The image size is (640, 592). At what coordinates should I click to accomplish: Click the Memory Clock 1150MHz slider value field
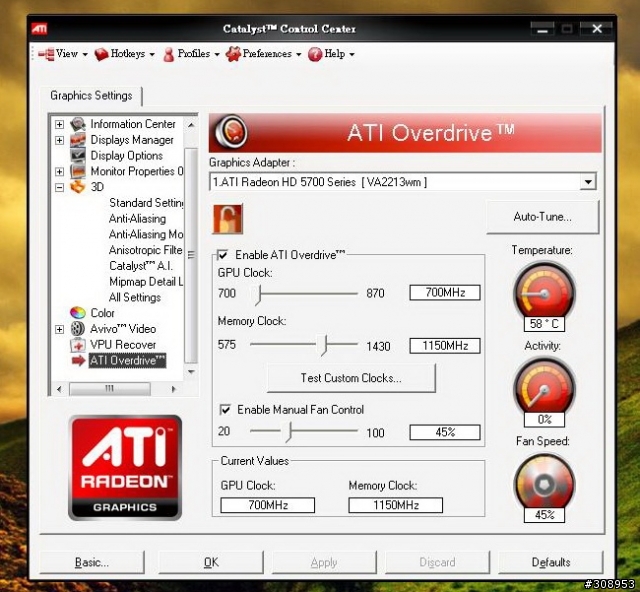click(445, 346)
